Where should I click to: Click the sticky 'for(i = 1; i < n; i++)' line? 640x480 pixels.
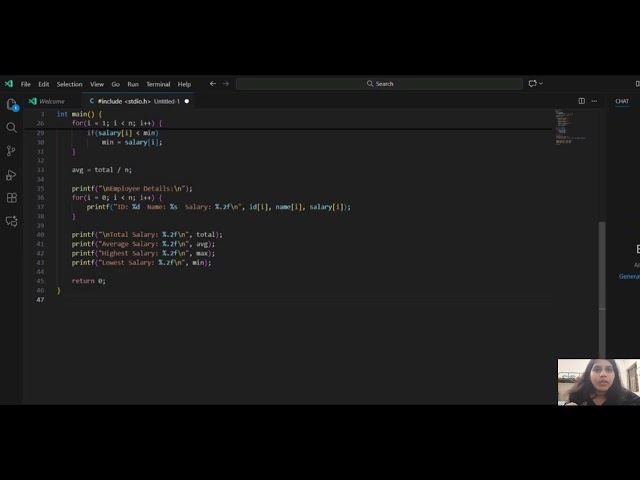click(x=117, y=123)
